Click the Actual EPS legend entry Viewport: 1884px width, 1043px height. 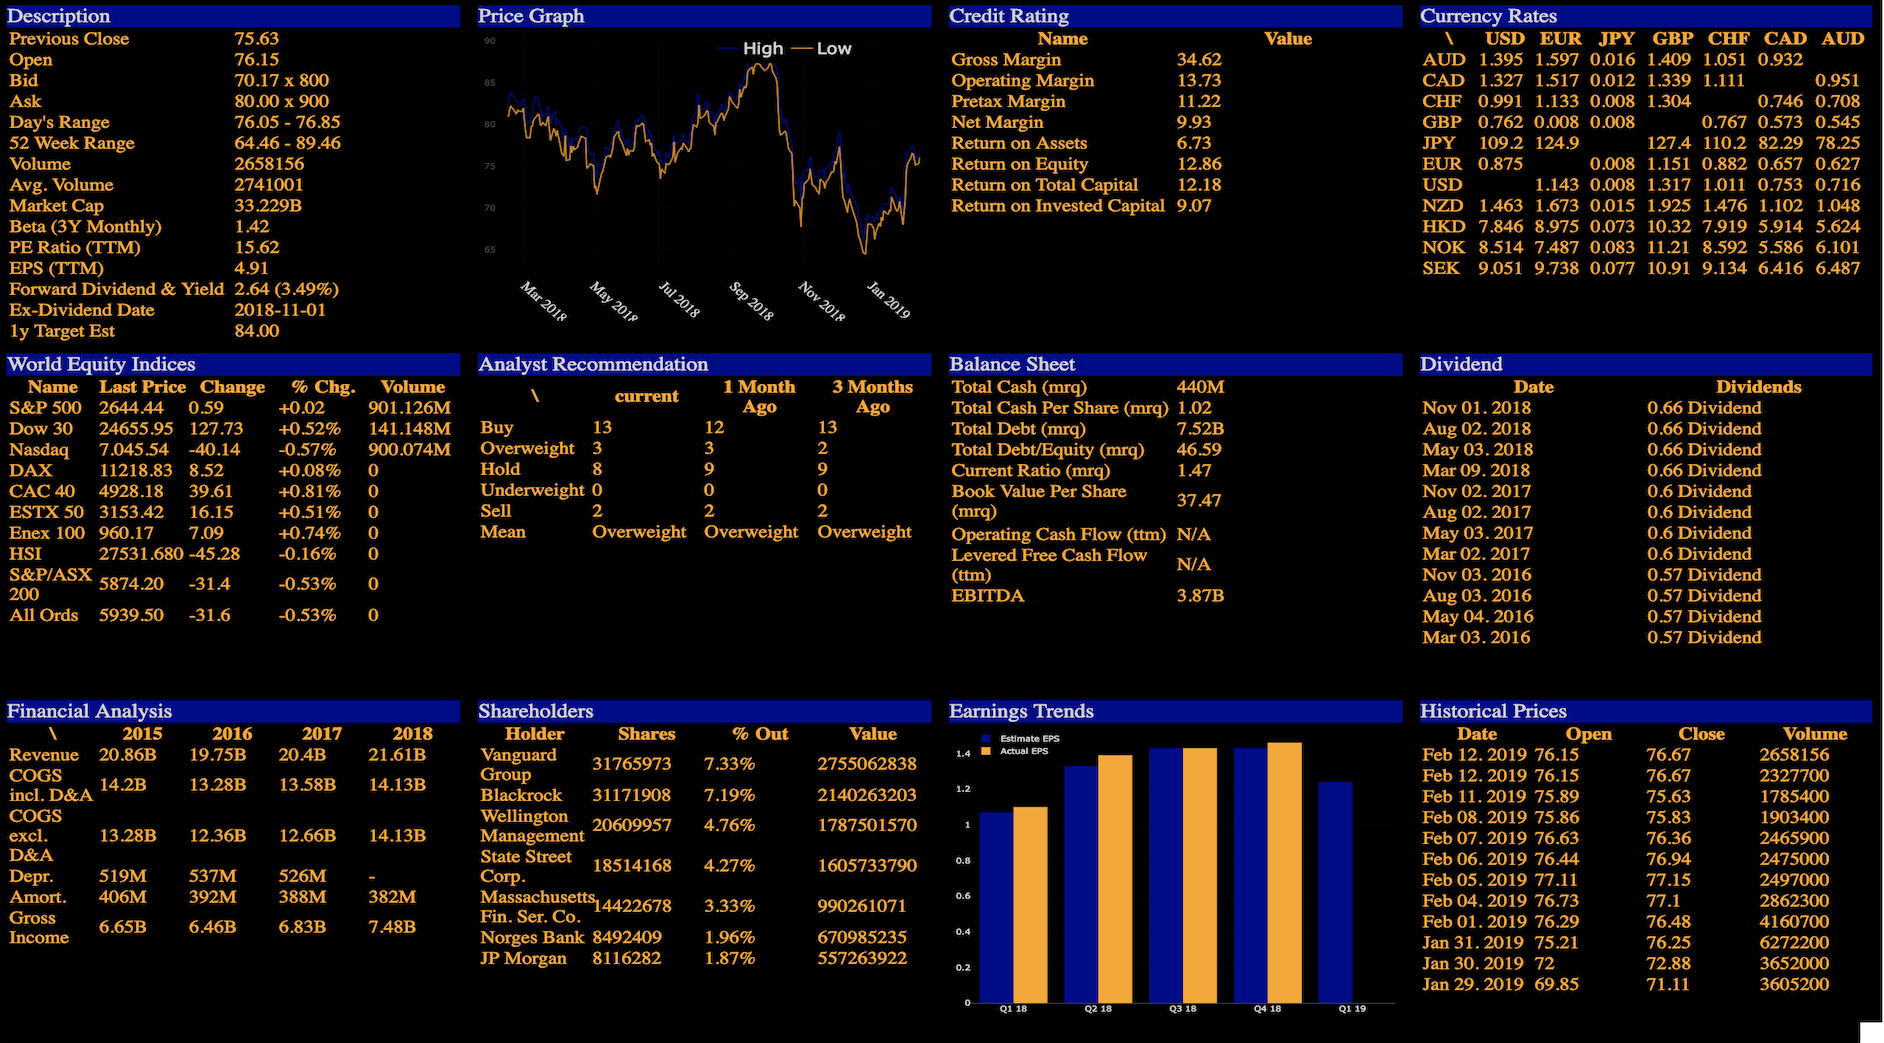tap(1016, 751)
